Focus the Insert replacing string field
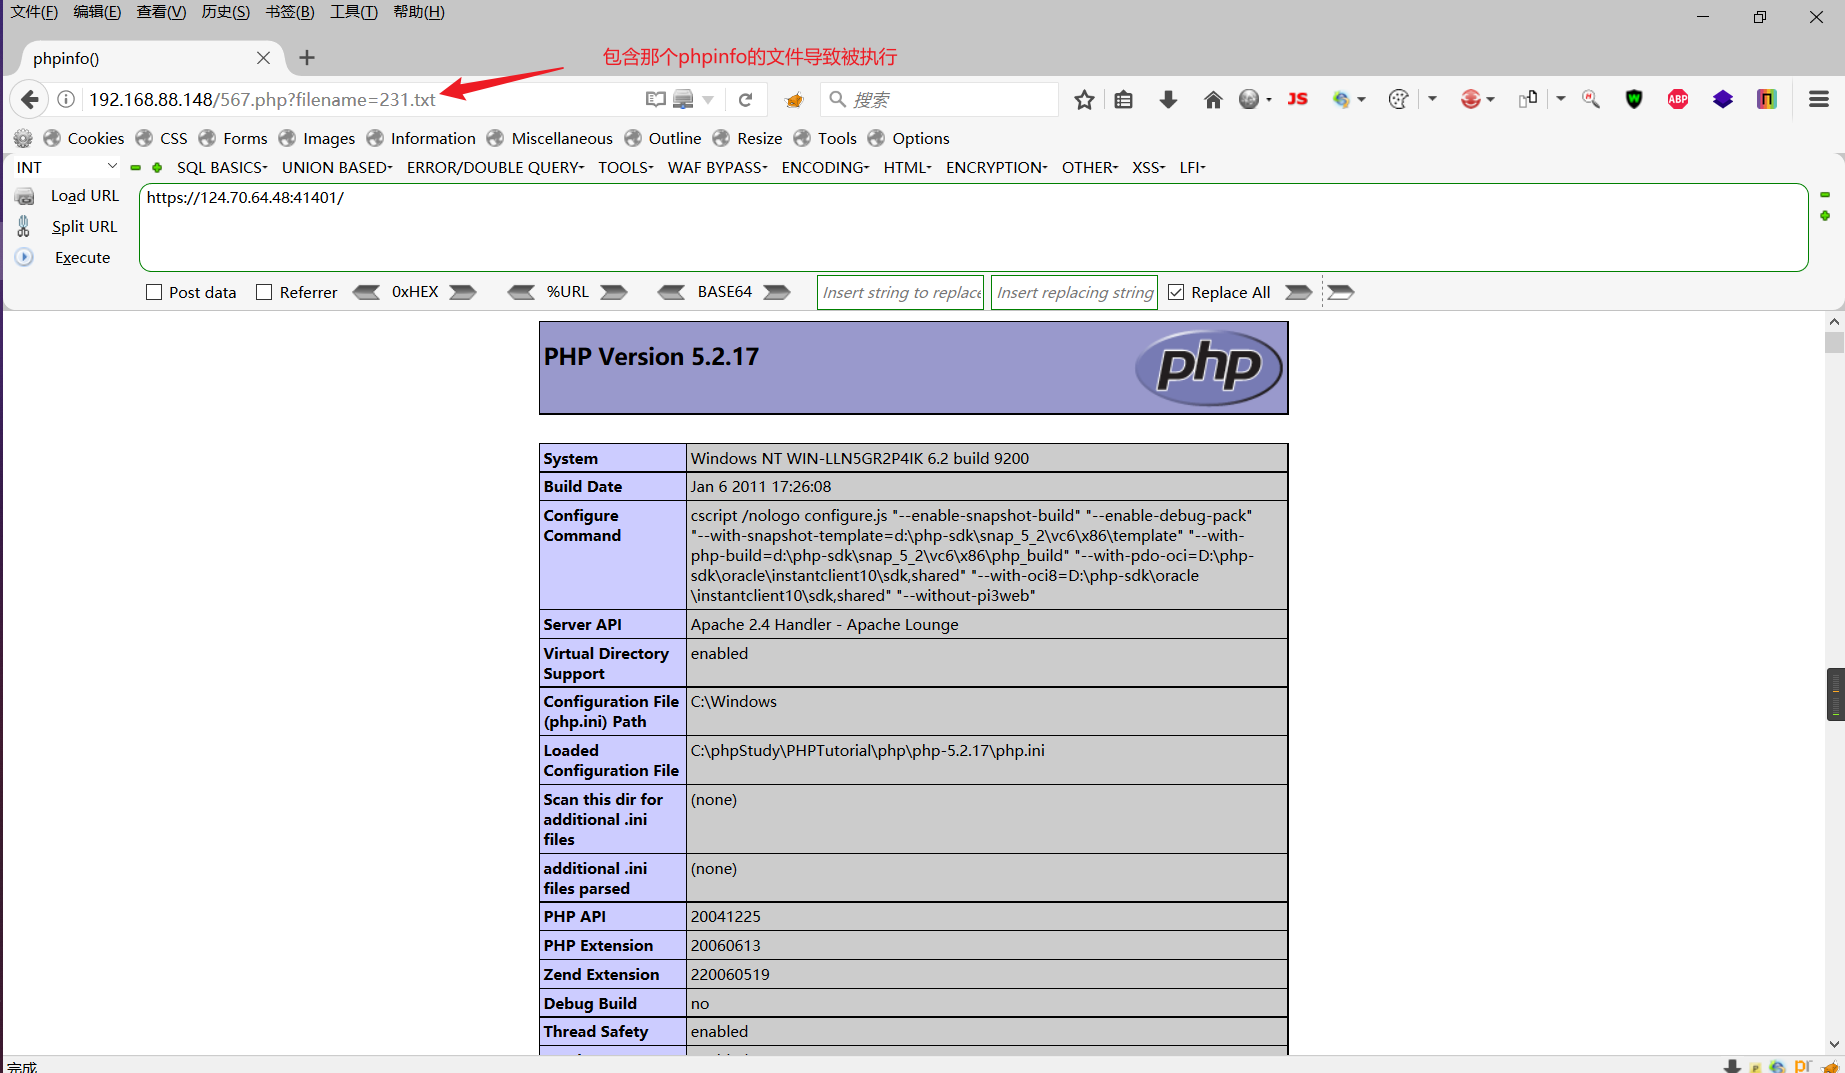Image resolution: width=1845 pixels, height=1073 pixels. [x=1074, y=292]
